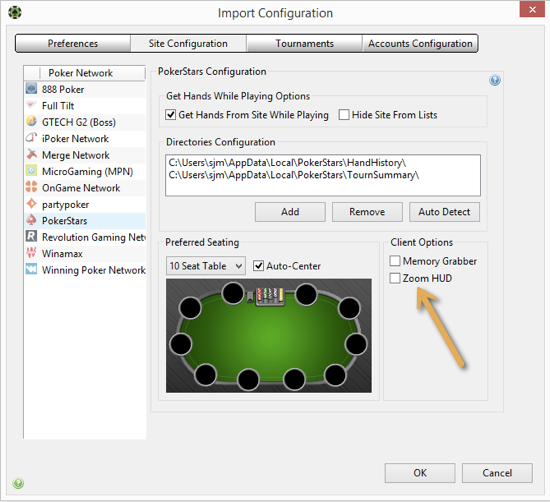Open the Site Configuration tab

(x=188, y=43)
